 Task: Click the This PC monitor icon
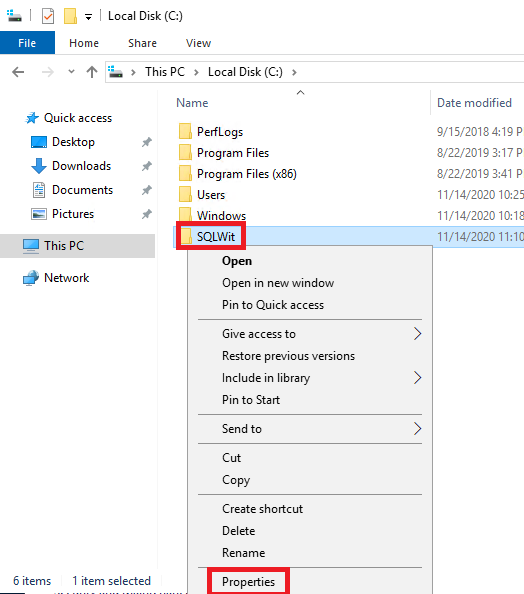point(31,246)
